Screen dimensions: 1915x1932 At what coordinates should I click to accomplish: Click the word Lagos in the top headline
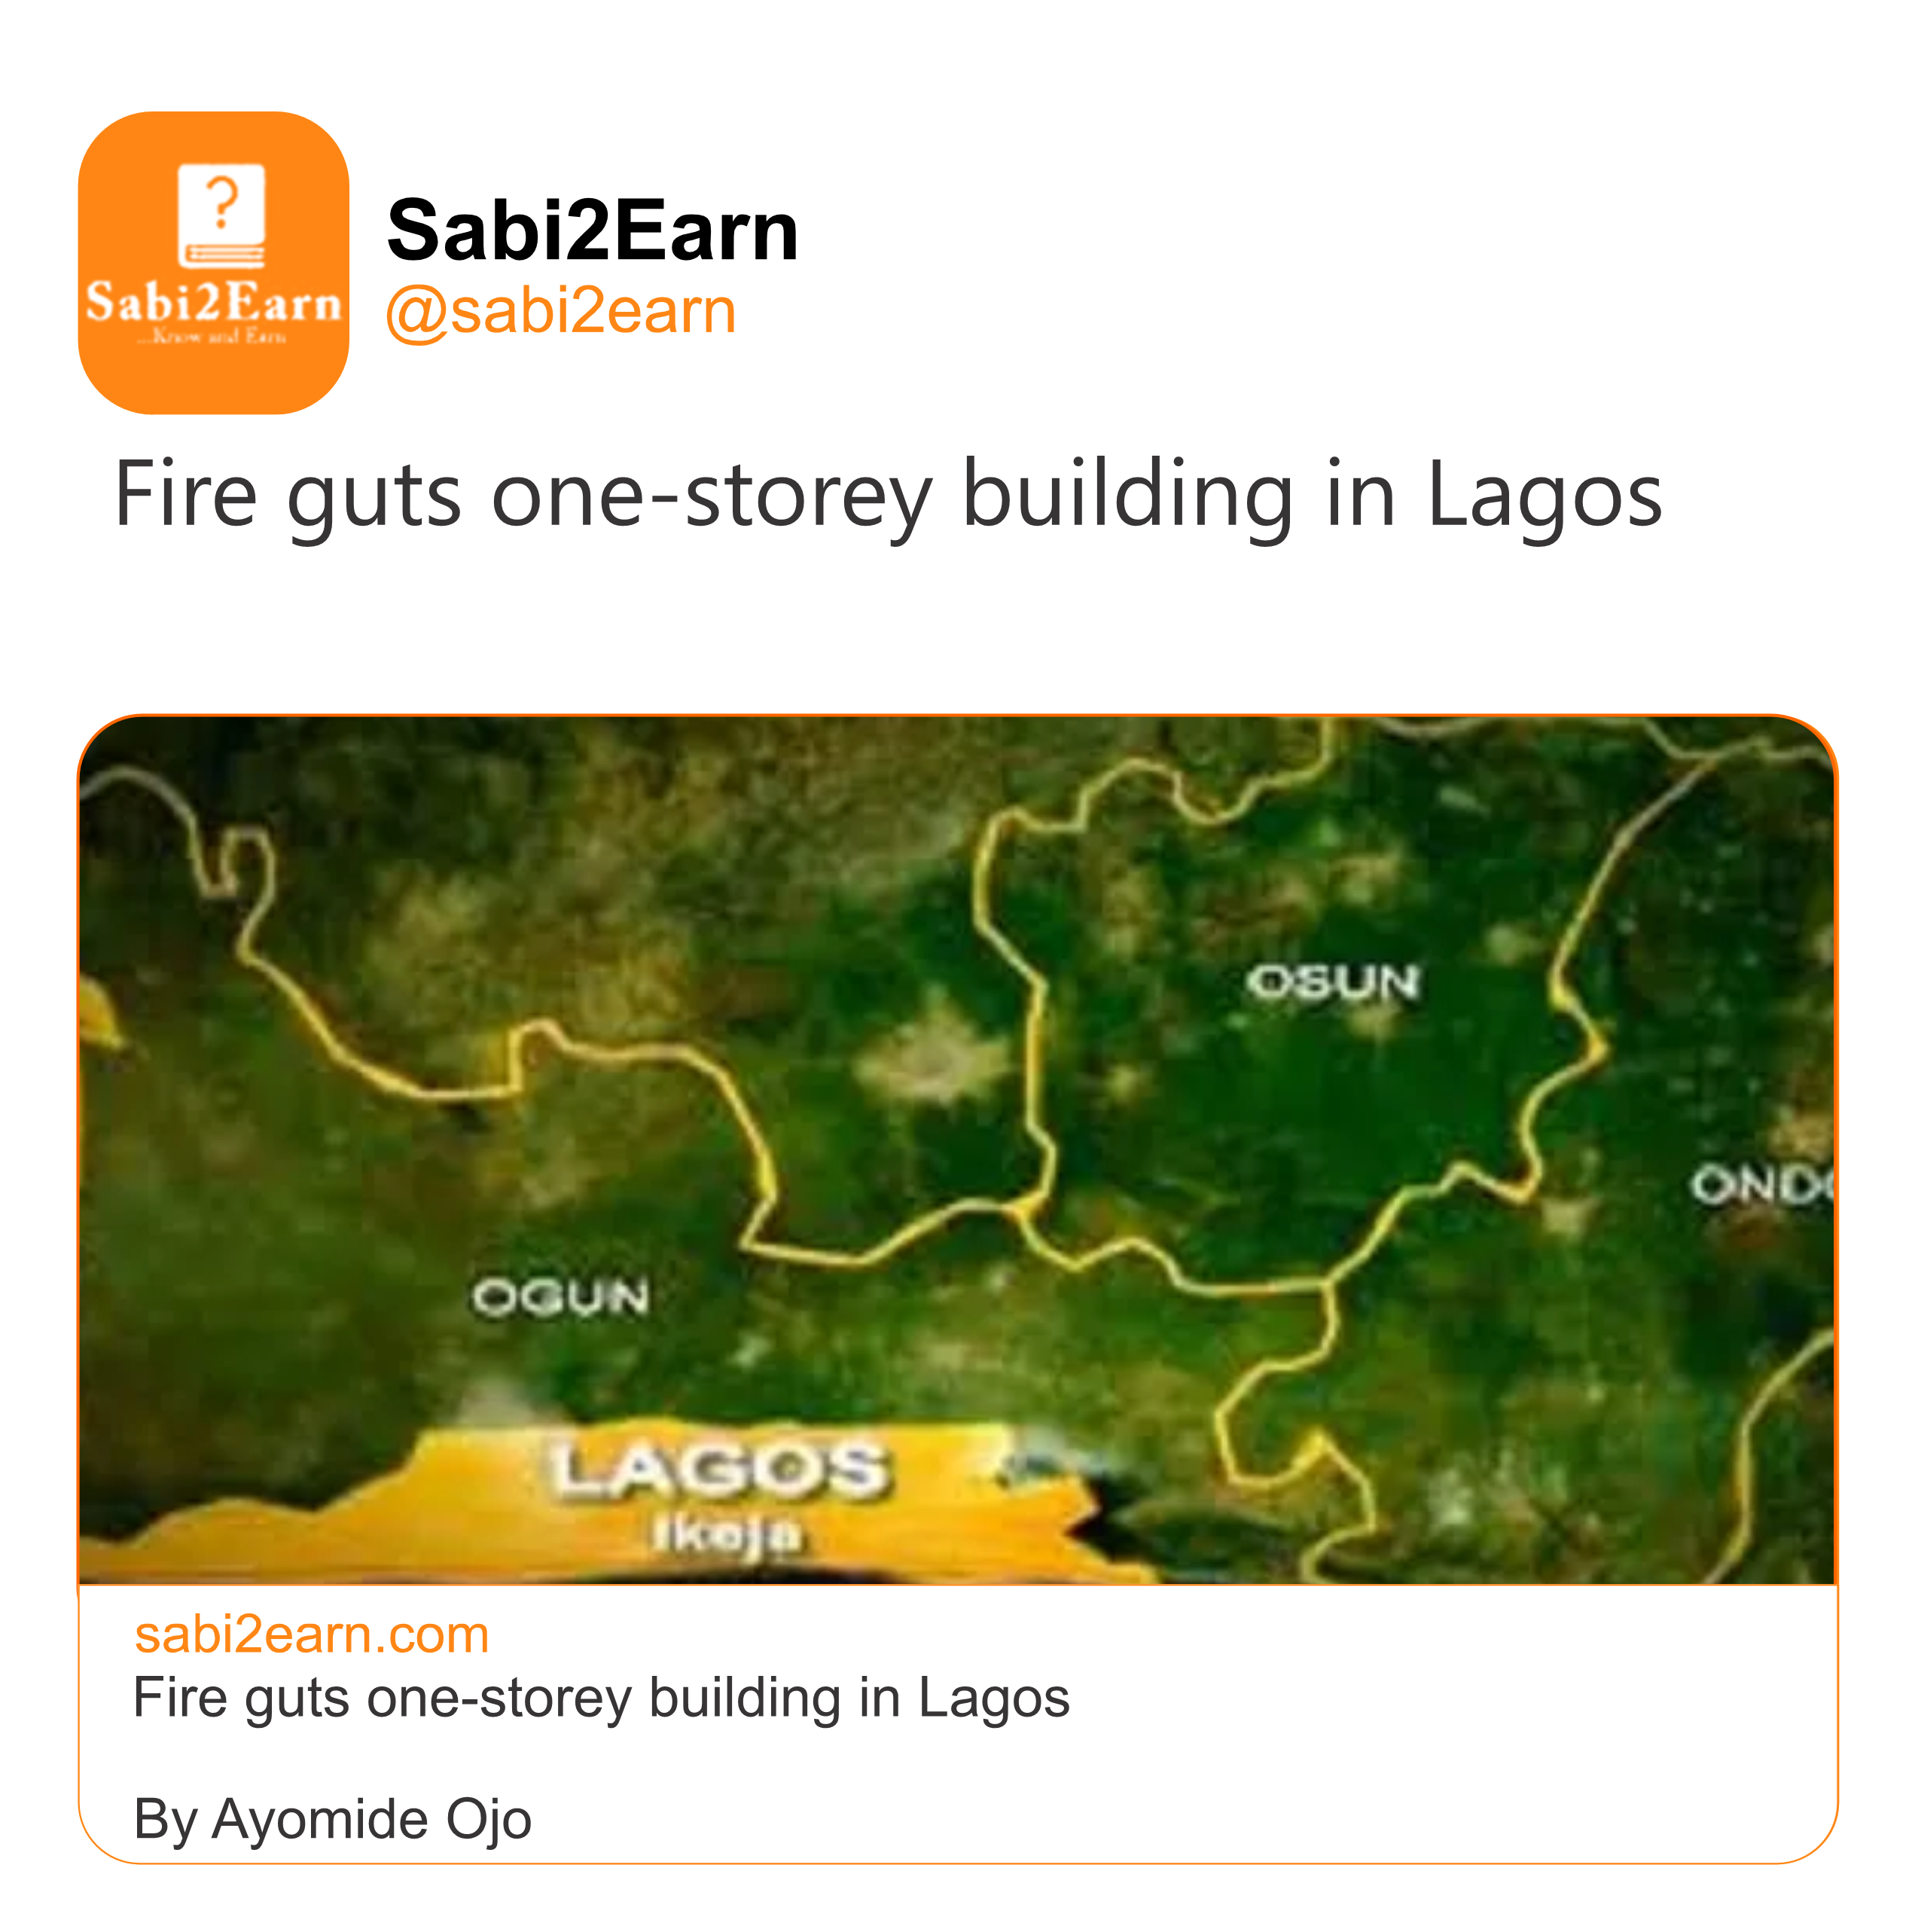click(1543, 495)
